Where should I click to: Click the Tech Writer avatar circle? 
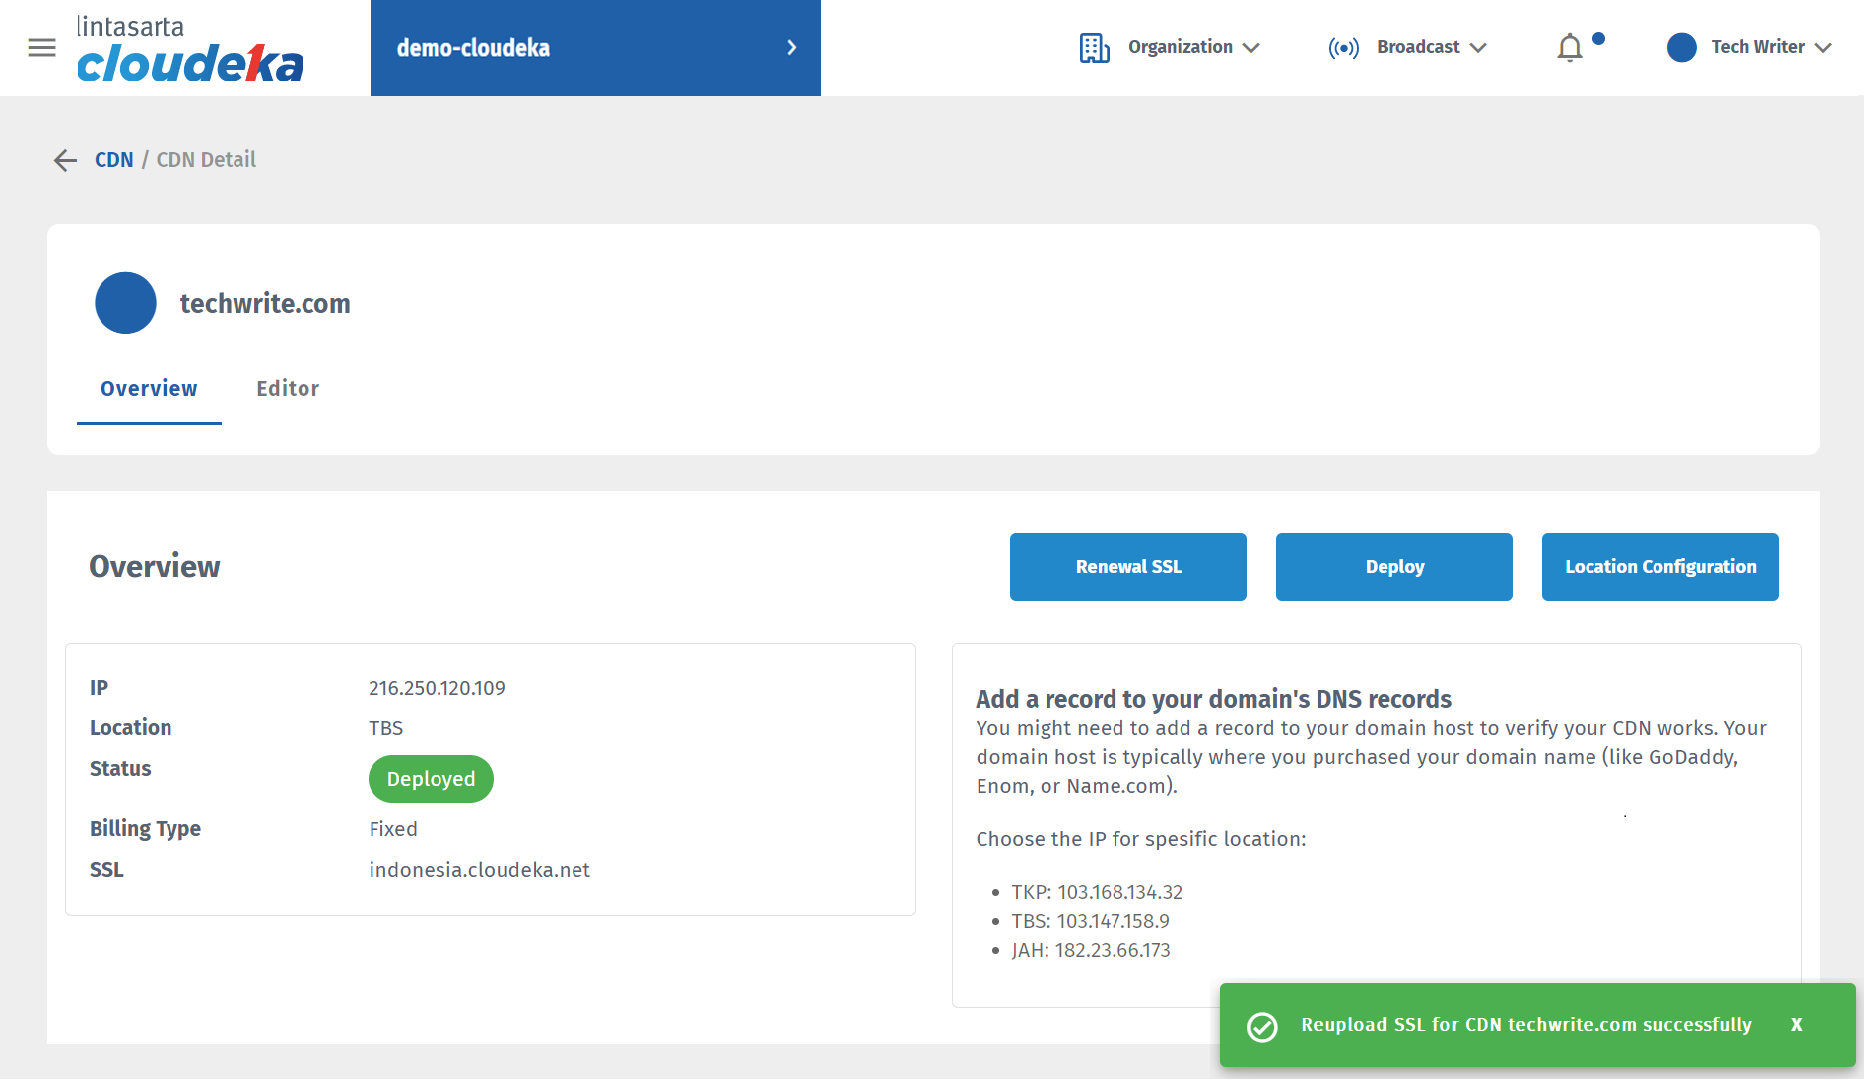tap(1682, 48)
